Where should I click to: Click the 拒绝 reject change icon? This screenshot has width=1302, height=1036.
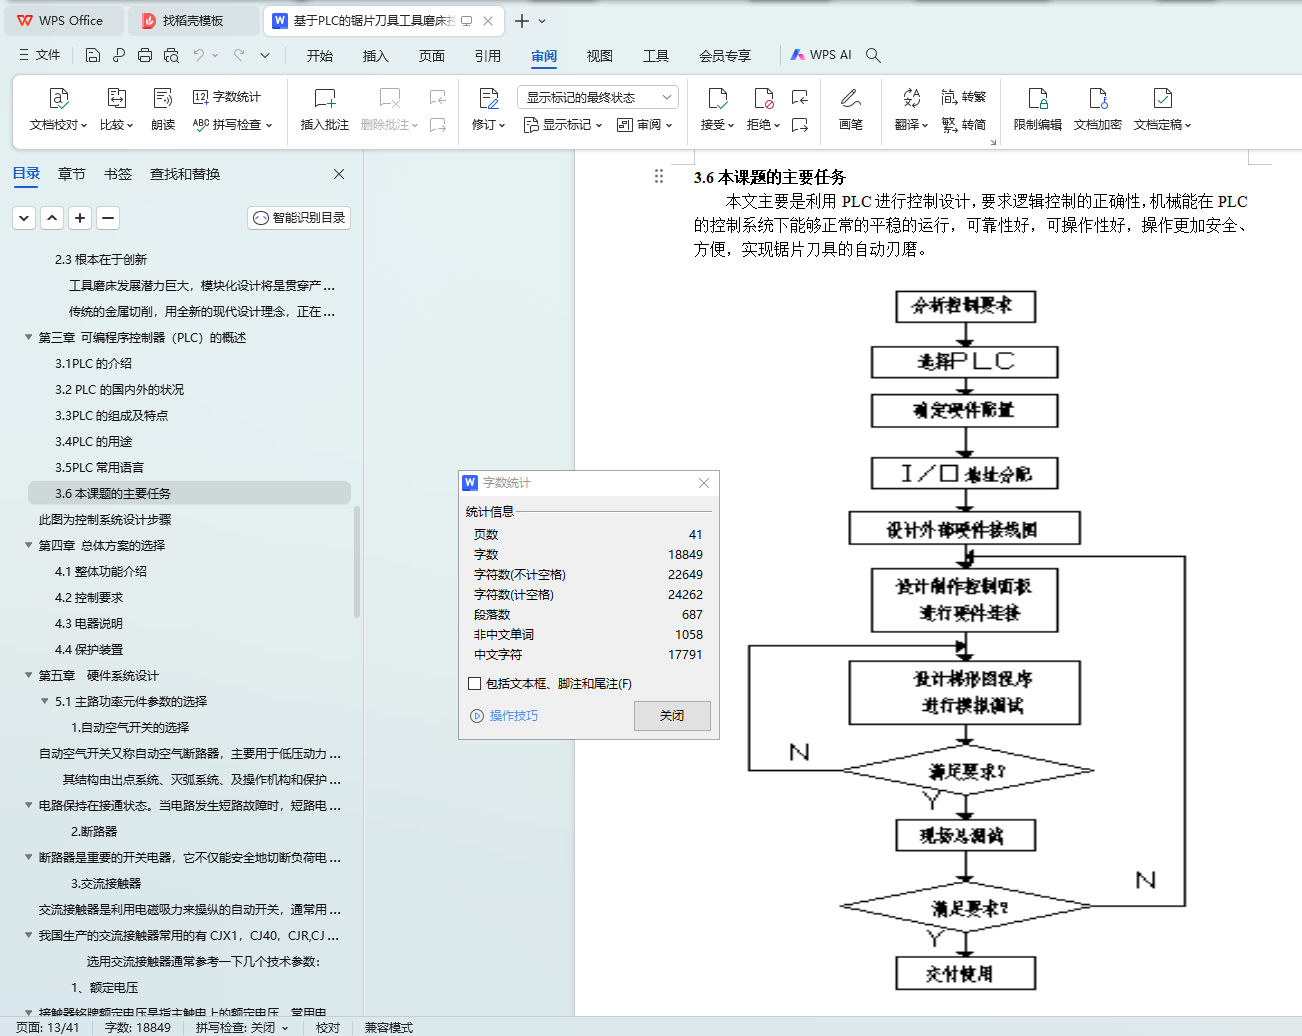[763, 98]
